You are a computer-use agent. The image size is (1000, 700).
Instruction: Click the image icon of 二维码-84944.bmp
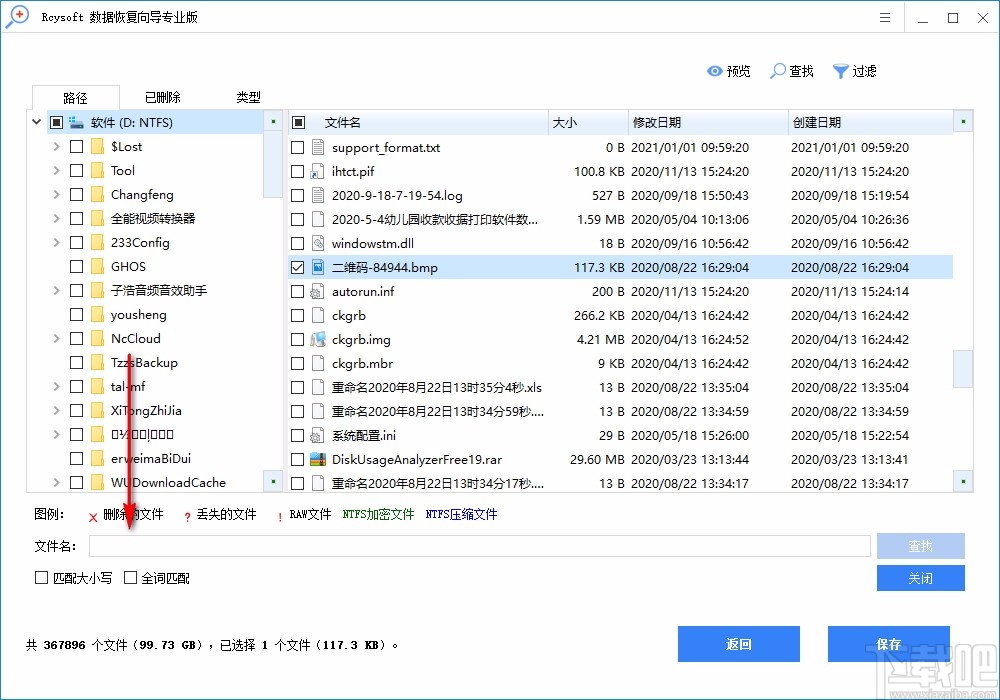320,267
